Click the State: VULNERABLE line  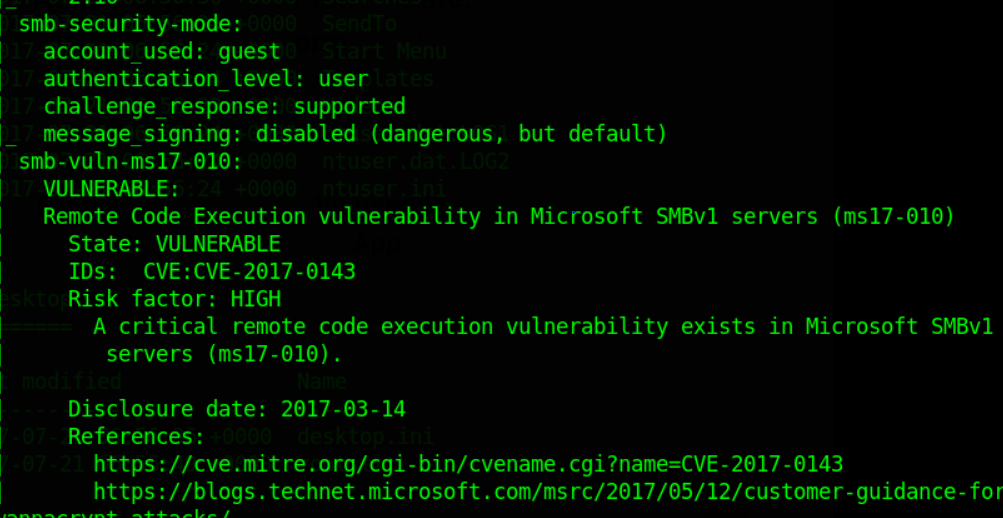[175, 244]
